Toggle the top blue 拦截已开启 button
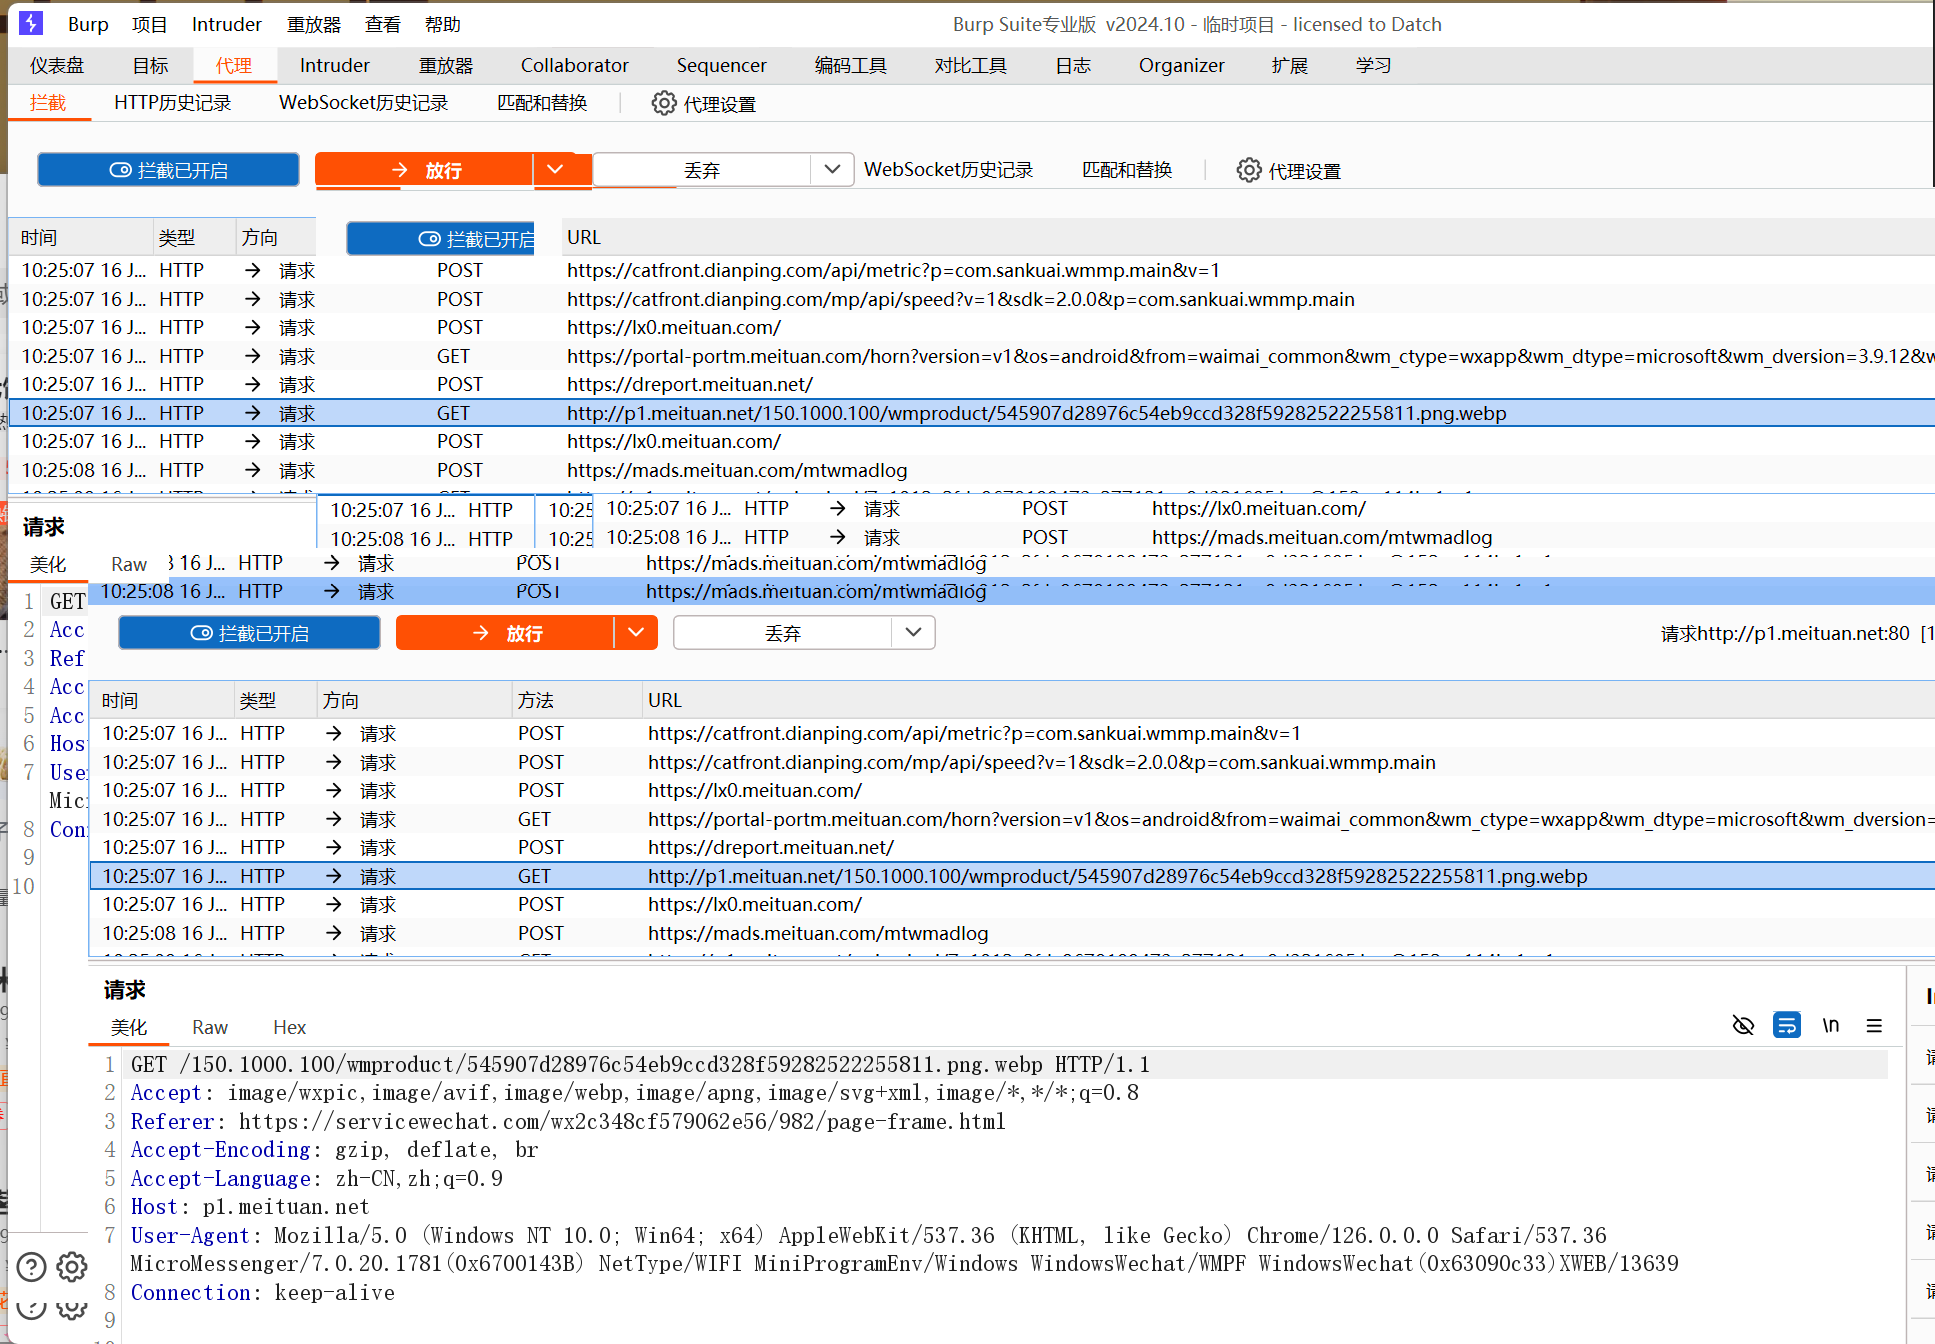This screenshot has height=1344, width=1935. [168, 170]
